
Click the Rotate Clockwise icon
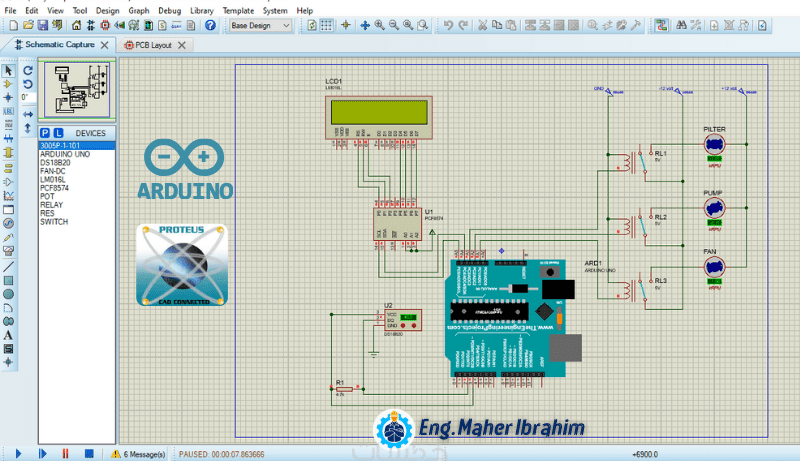[x=28, y=70]
